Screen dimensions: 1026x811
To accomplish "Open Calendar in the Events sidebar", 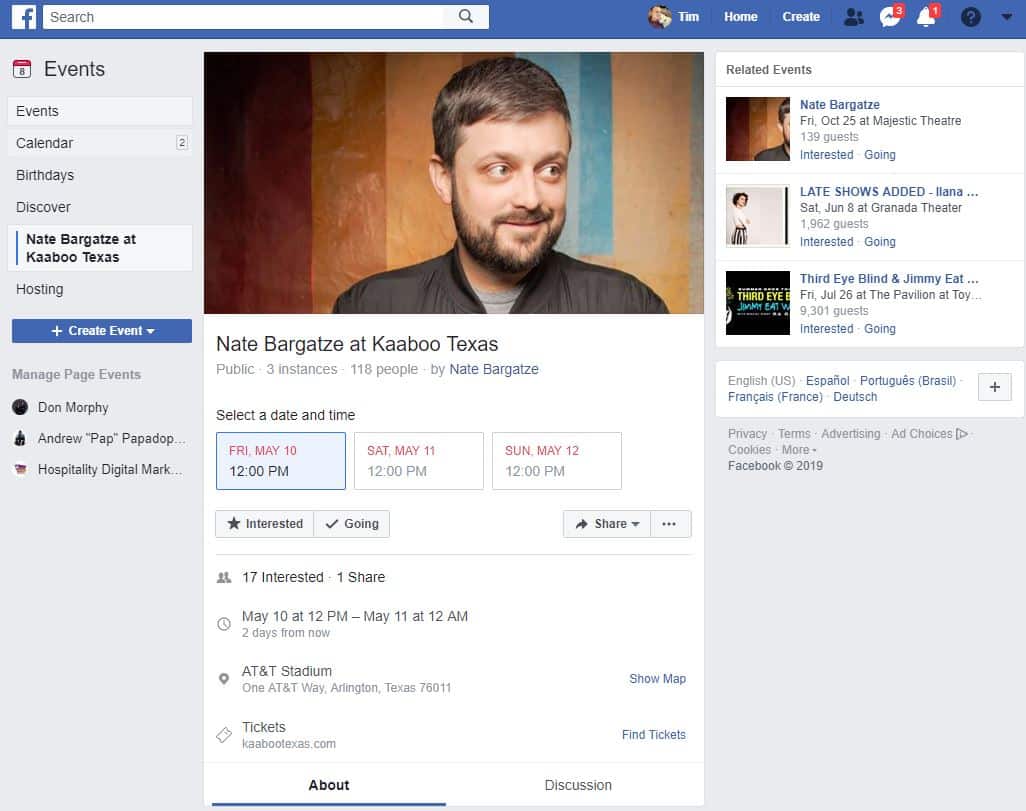I will pyautogui.click(x=100, y=143).
